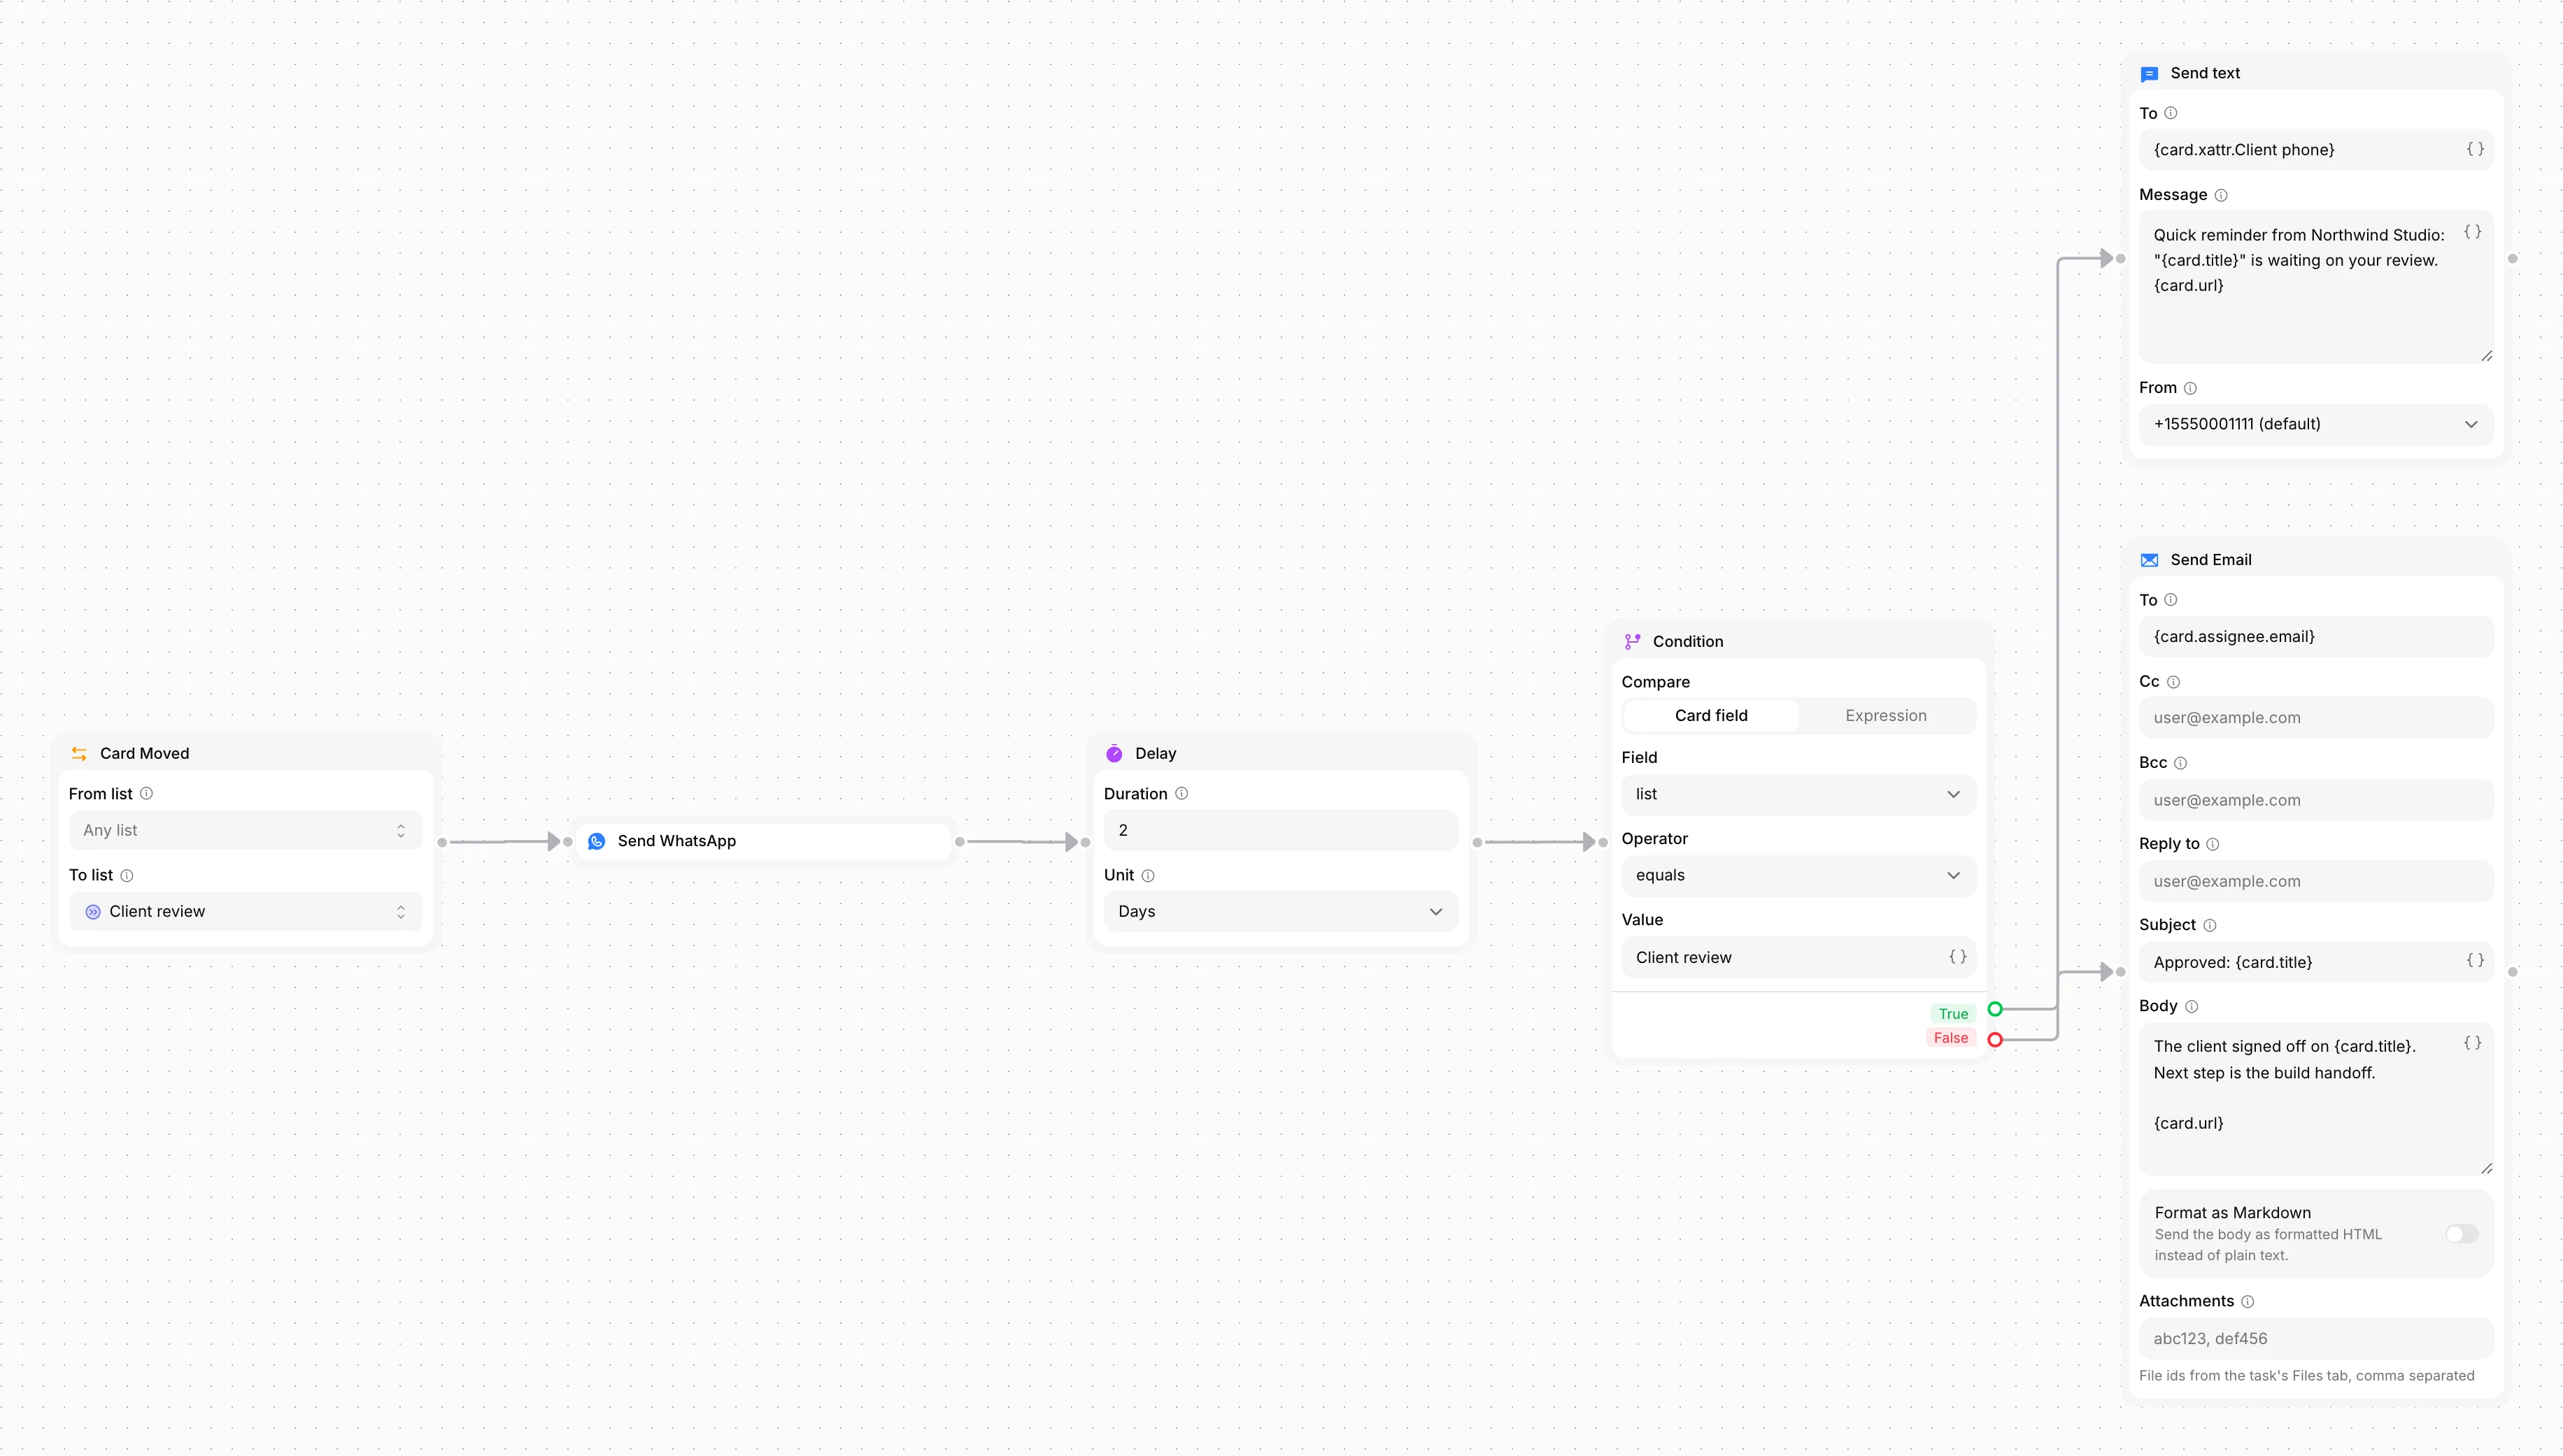This screenshot has height=1456, width=2563.
Task: Click the Send Email envelope icon
Action: (x=2149, y=560)
